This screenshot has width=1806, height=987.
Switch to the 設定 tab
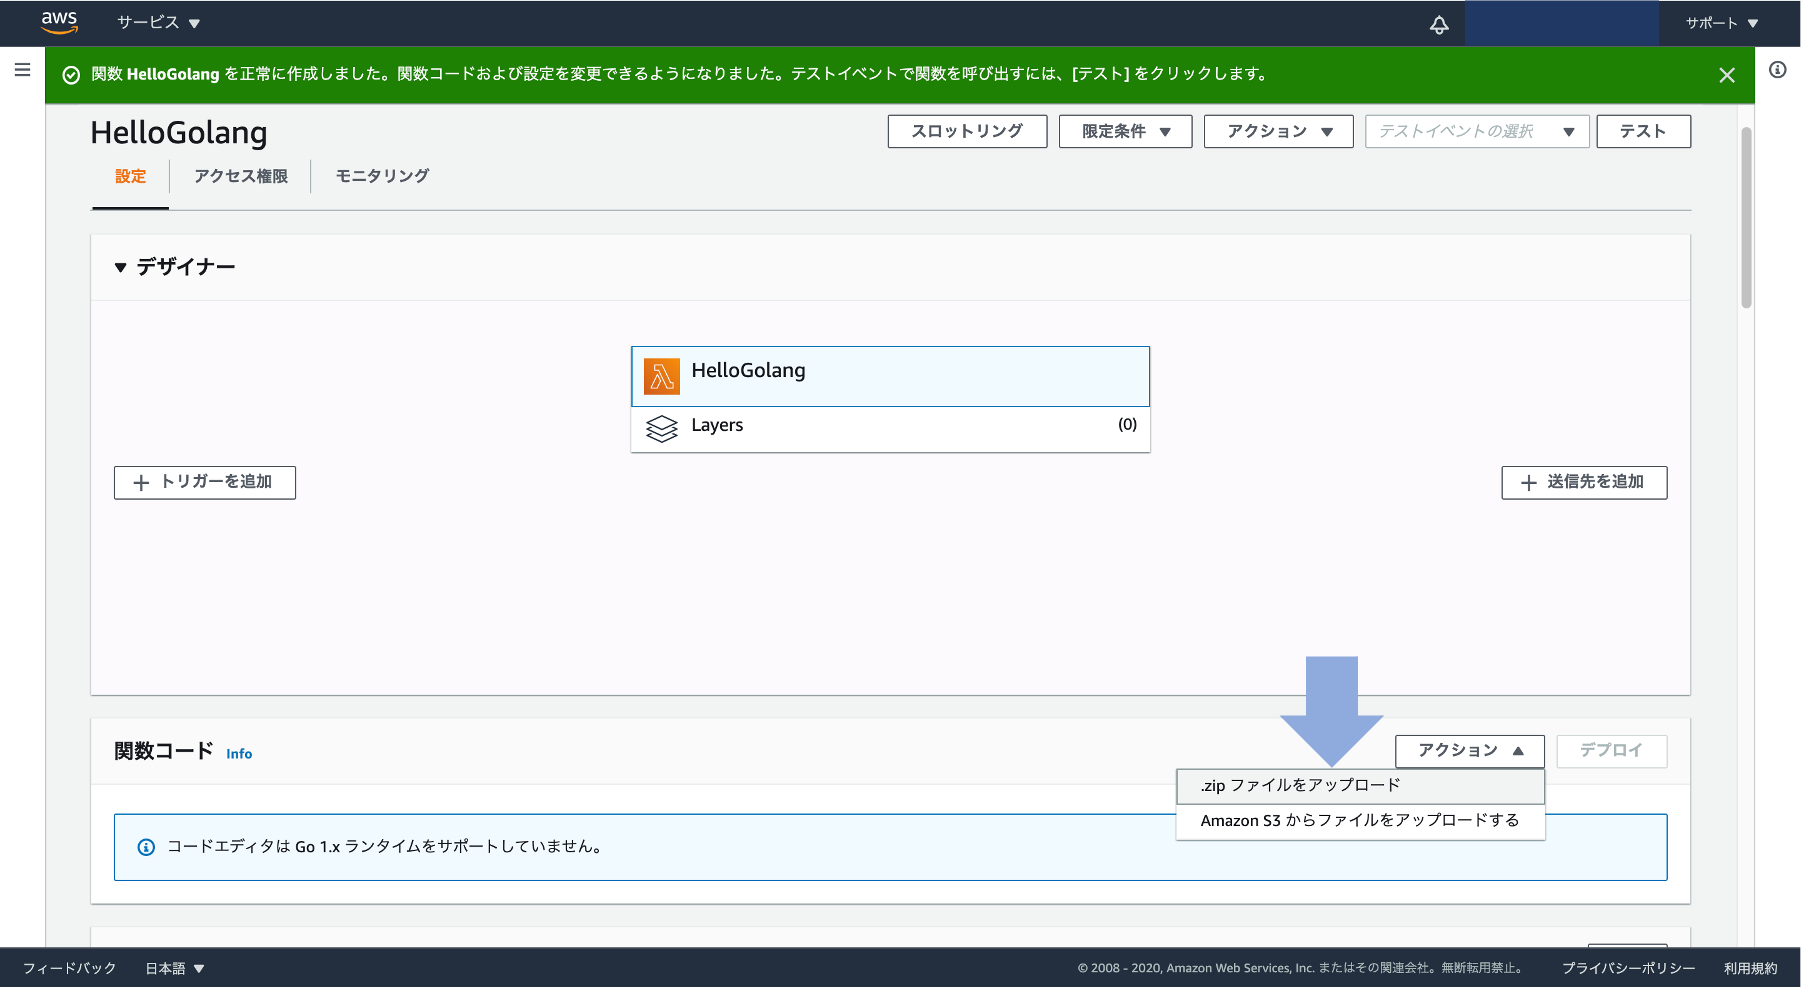click(x=130, y=176)
